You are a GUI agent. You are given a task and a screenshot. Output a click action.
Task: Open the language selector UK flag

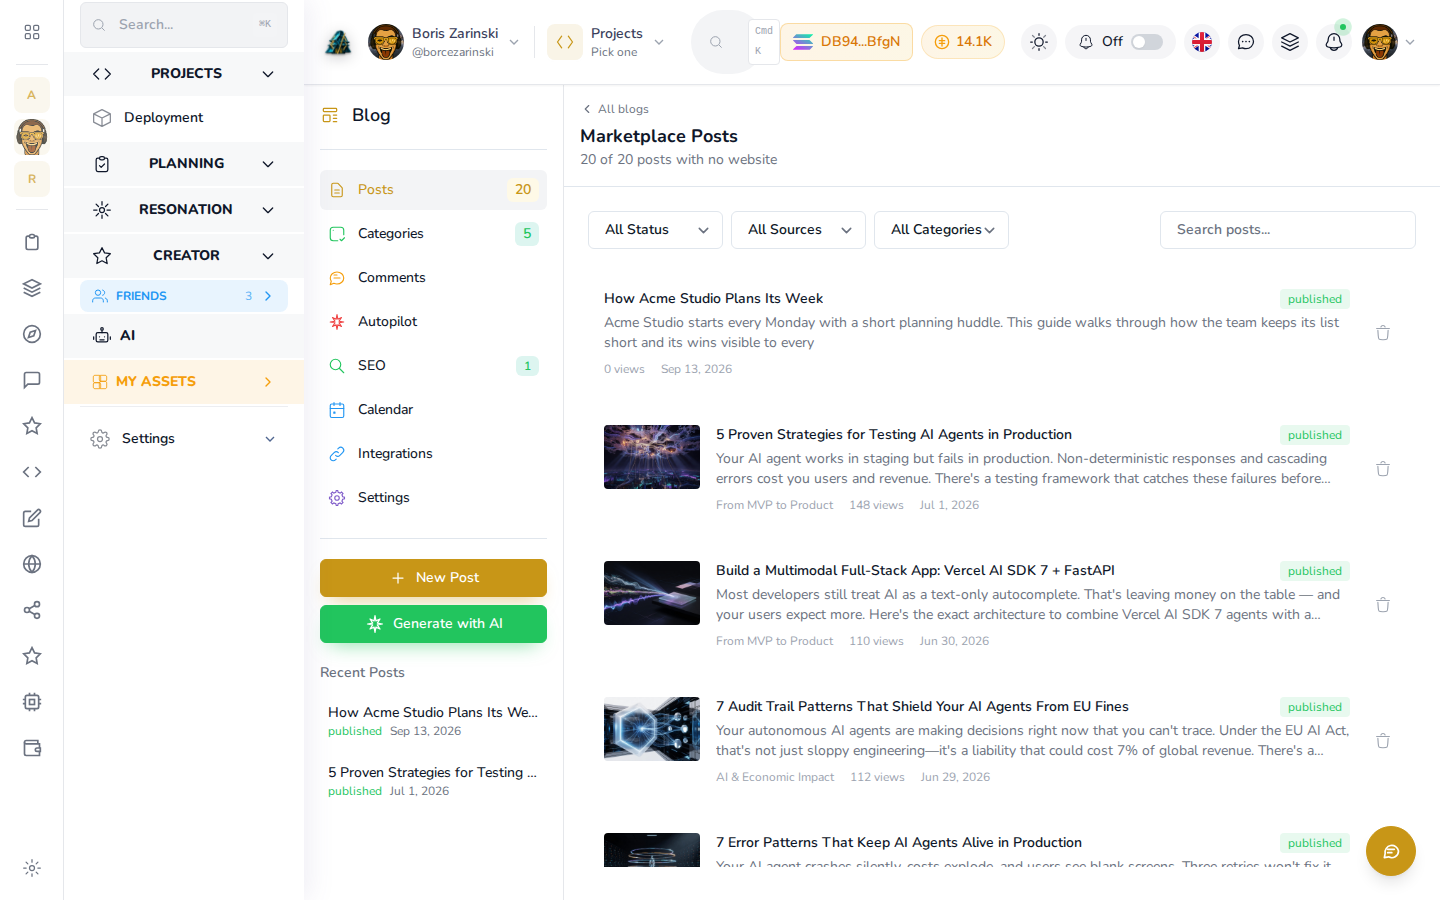click(1202, 42)
